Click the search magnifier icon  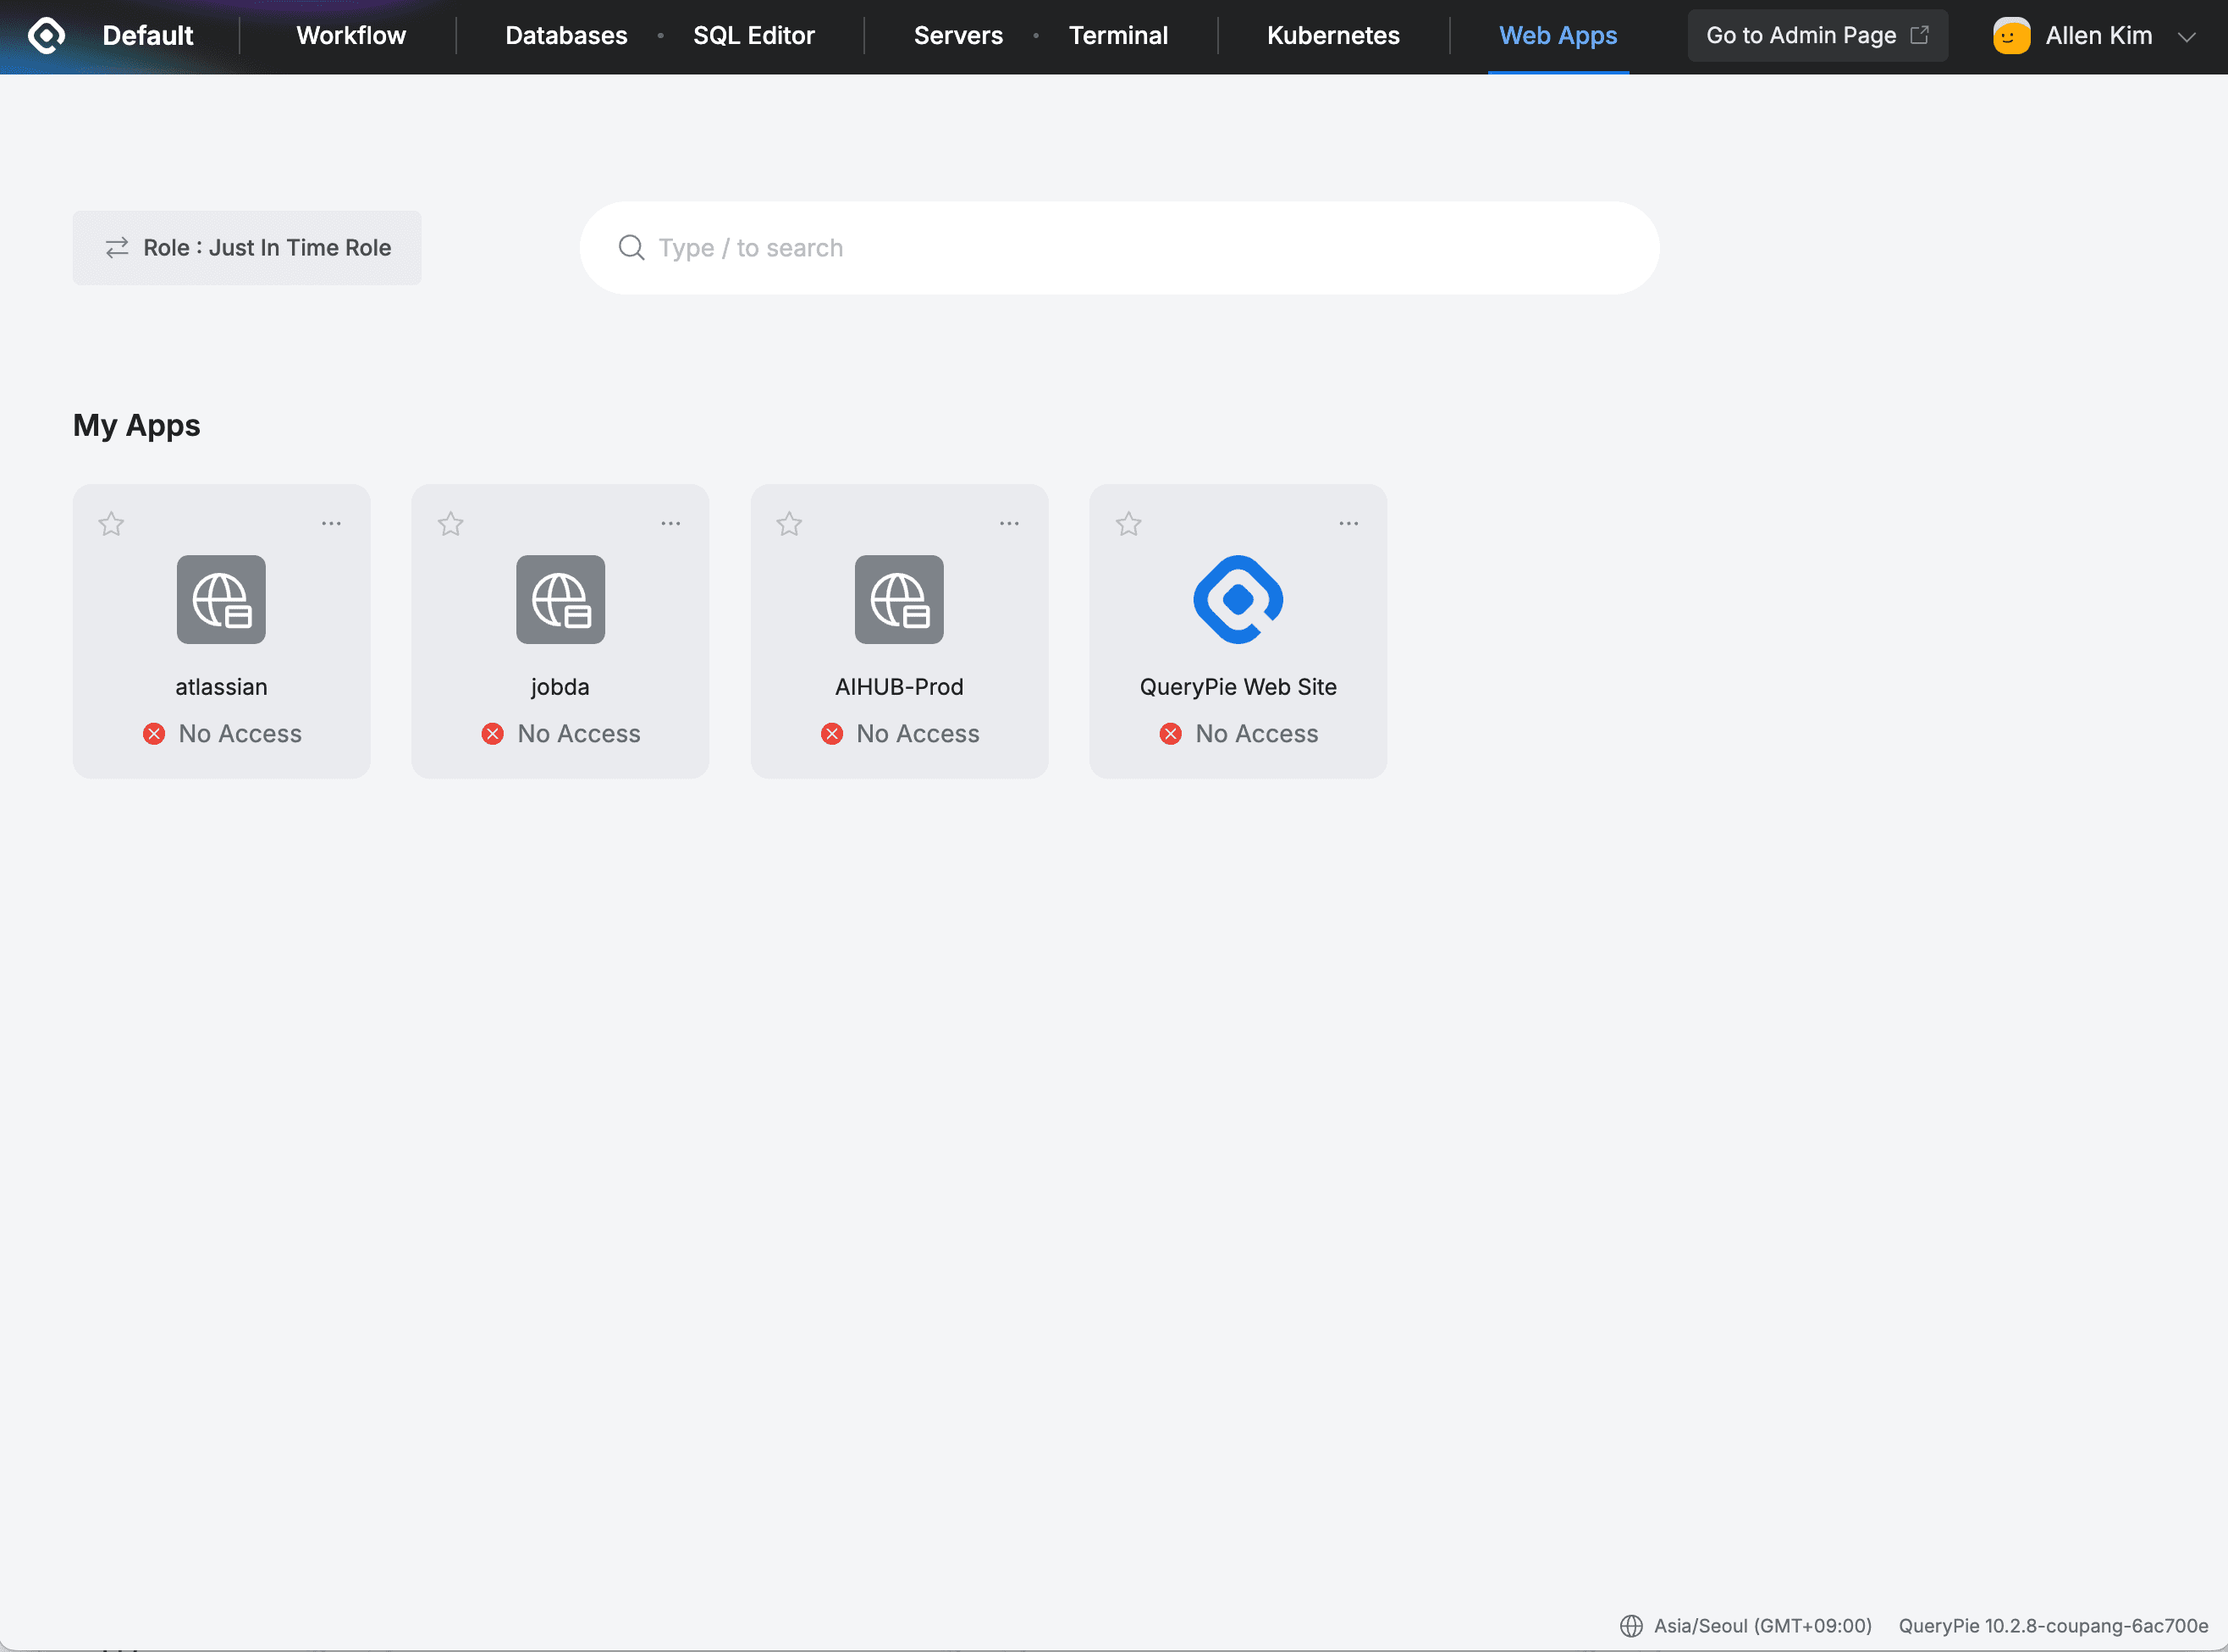pos(631,247)
